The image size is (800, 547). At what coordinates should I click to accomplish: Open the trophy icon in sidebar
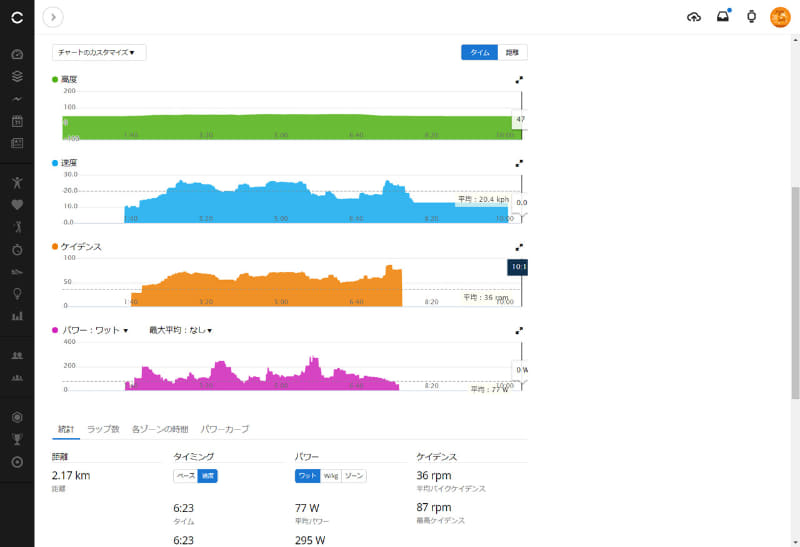click(17, 439)
